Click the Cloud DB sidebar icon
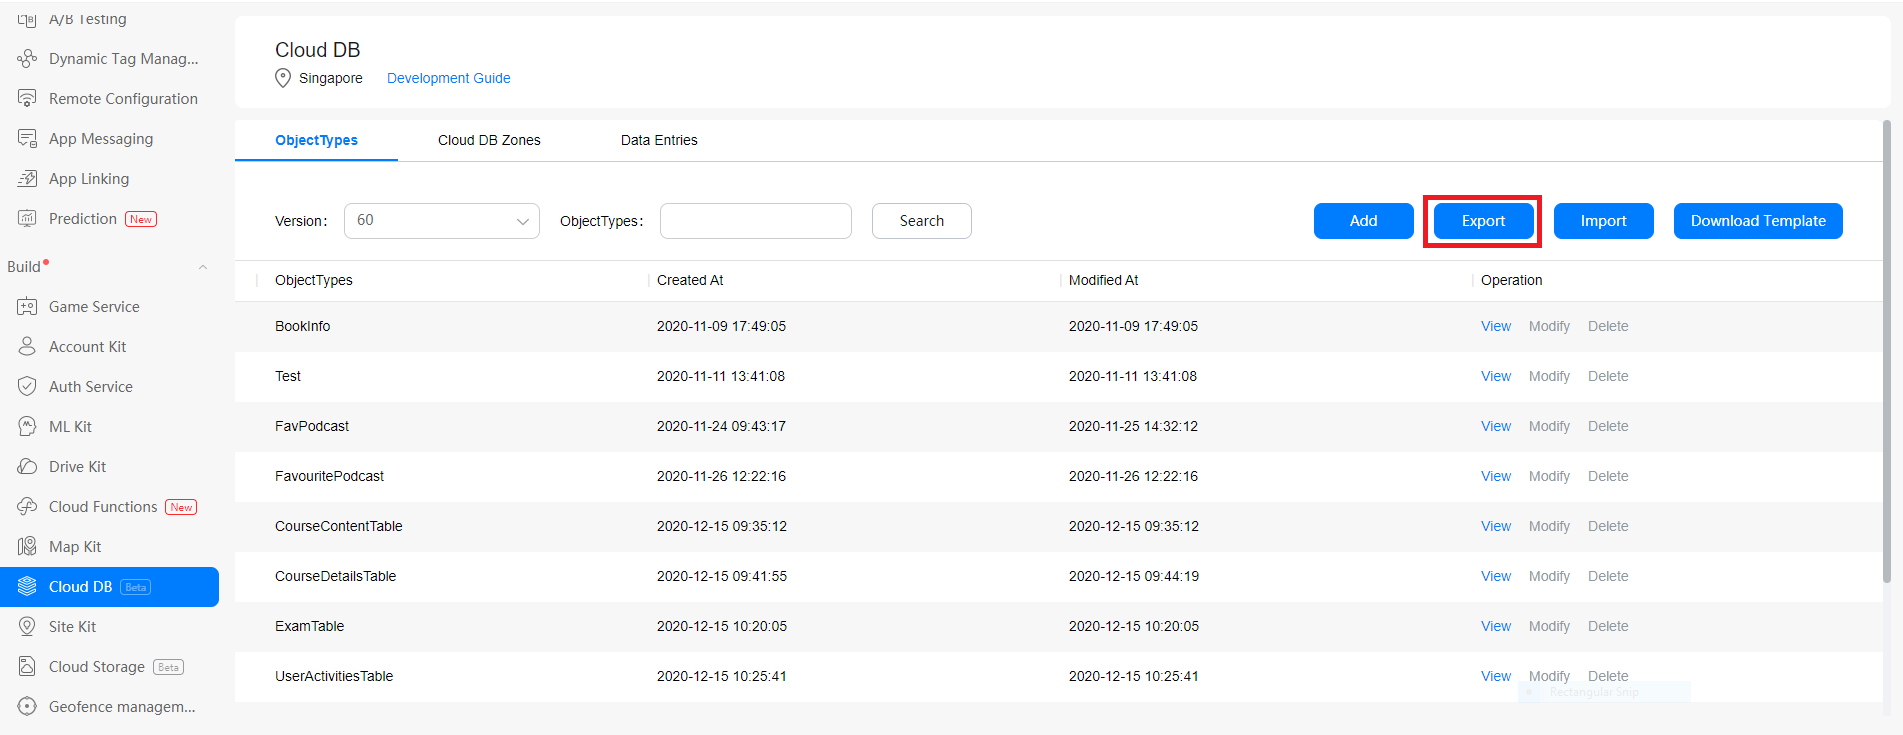1903x735 pixels. click(28, 587)
